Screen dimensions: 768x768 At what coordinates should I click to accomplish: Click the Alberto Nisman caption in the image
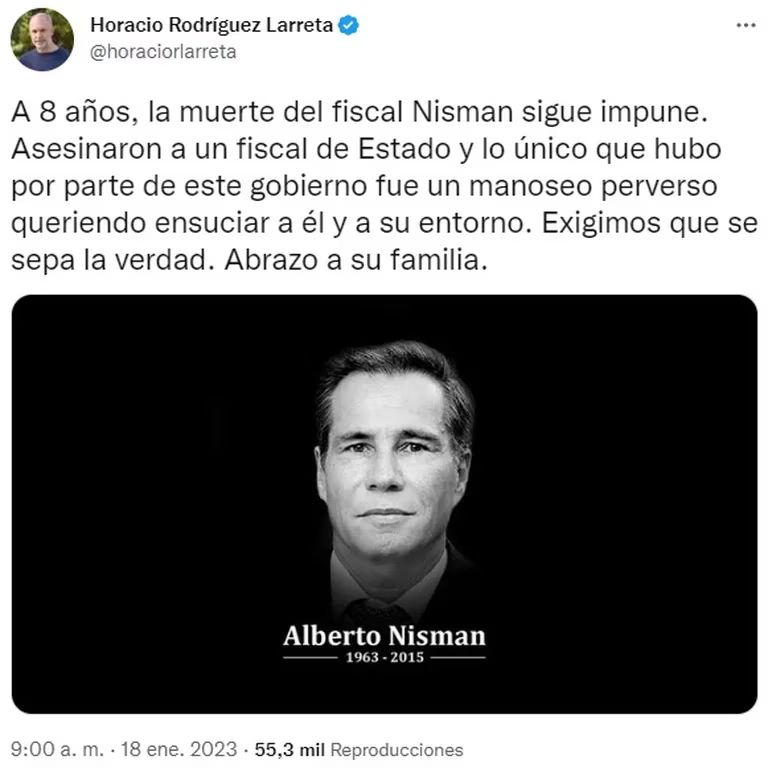pyautogui.click(x=384, y=636)
